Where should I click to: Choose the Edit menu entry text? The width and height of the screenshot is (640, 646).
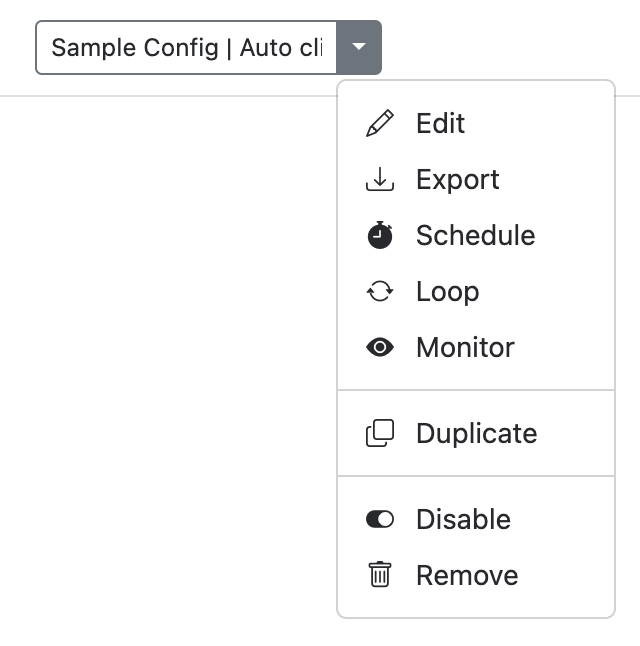(x=441, y=124)
